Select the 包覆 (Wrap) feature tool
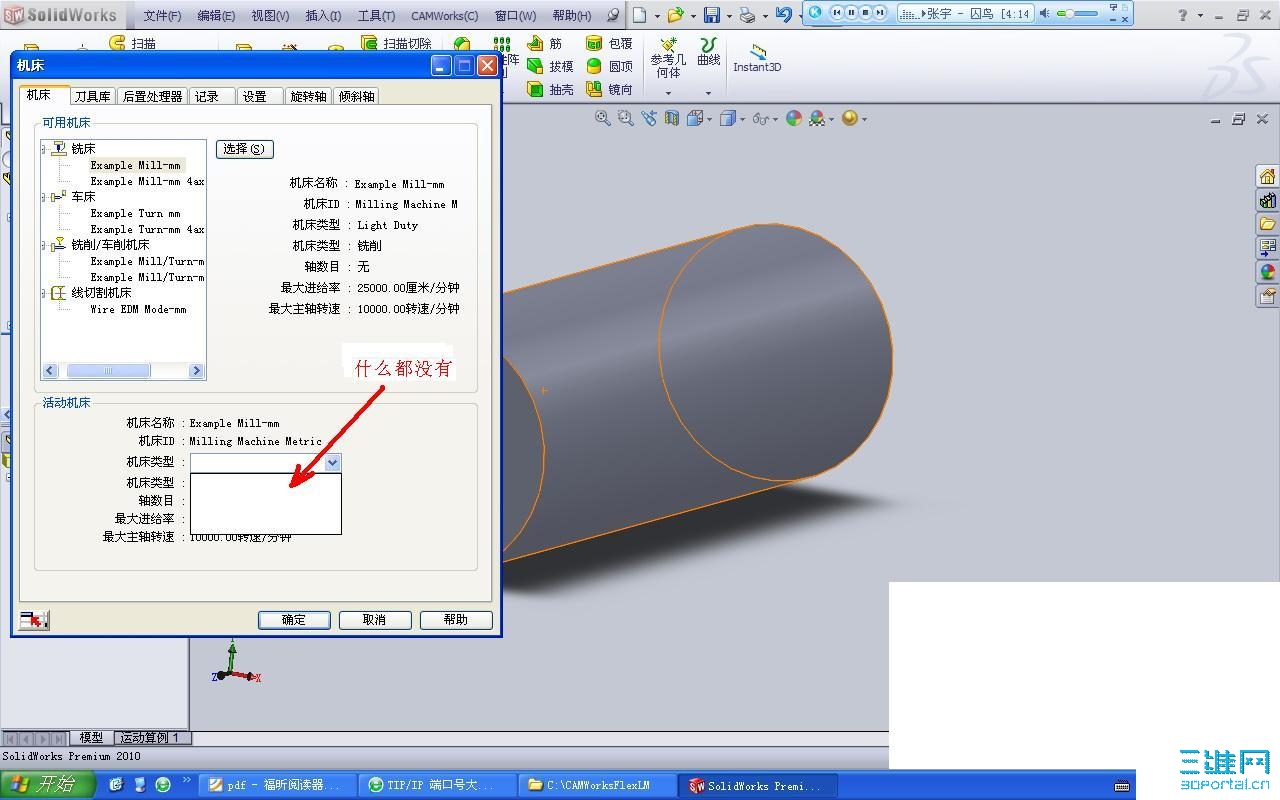Image resolution: width=1280 pixels, height=800 pixels. [x=609, y=44]
